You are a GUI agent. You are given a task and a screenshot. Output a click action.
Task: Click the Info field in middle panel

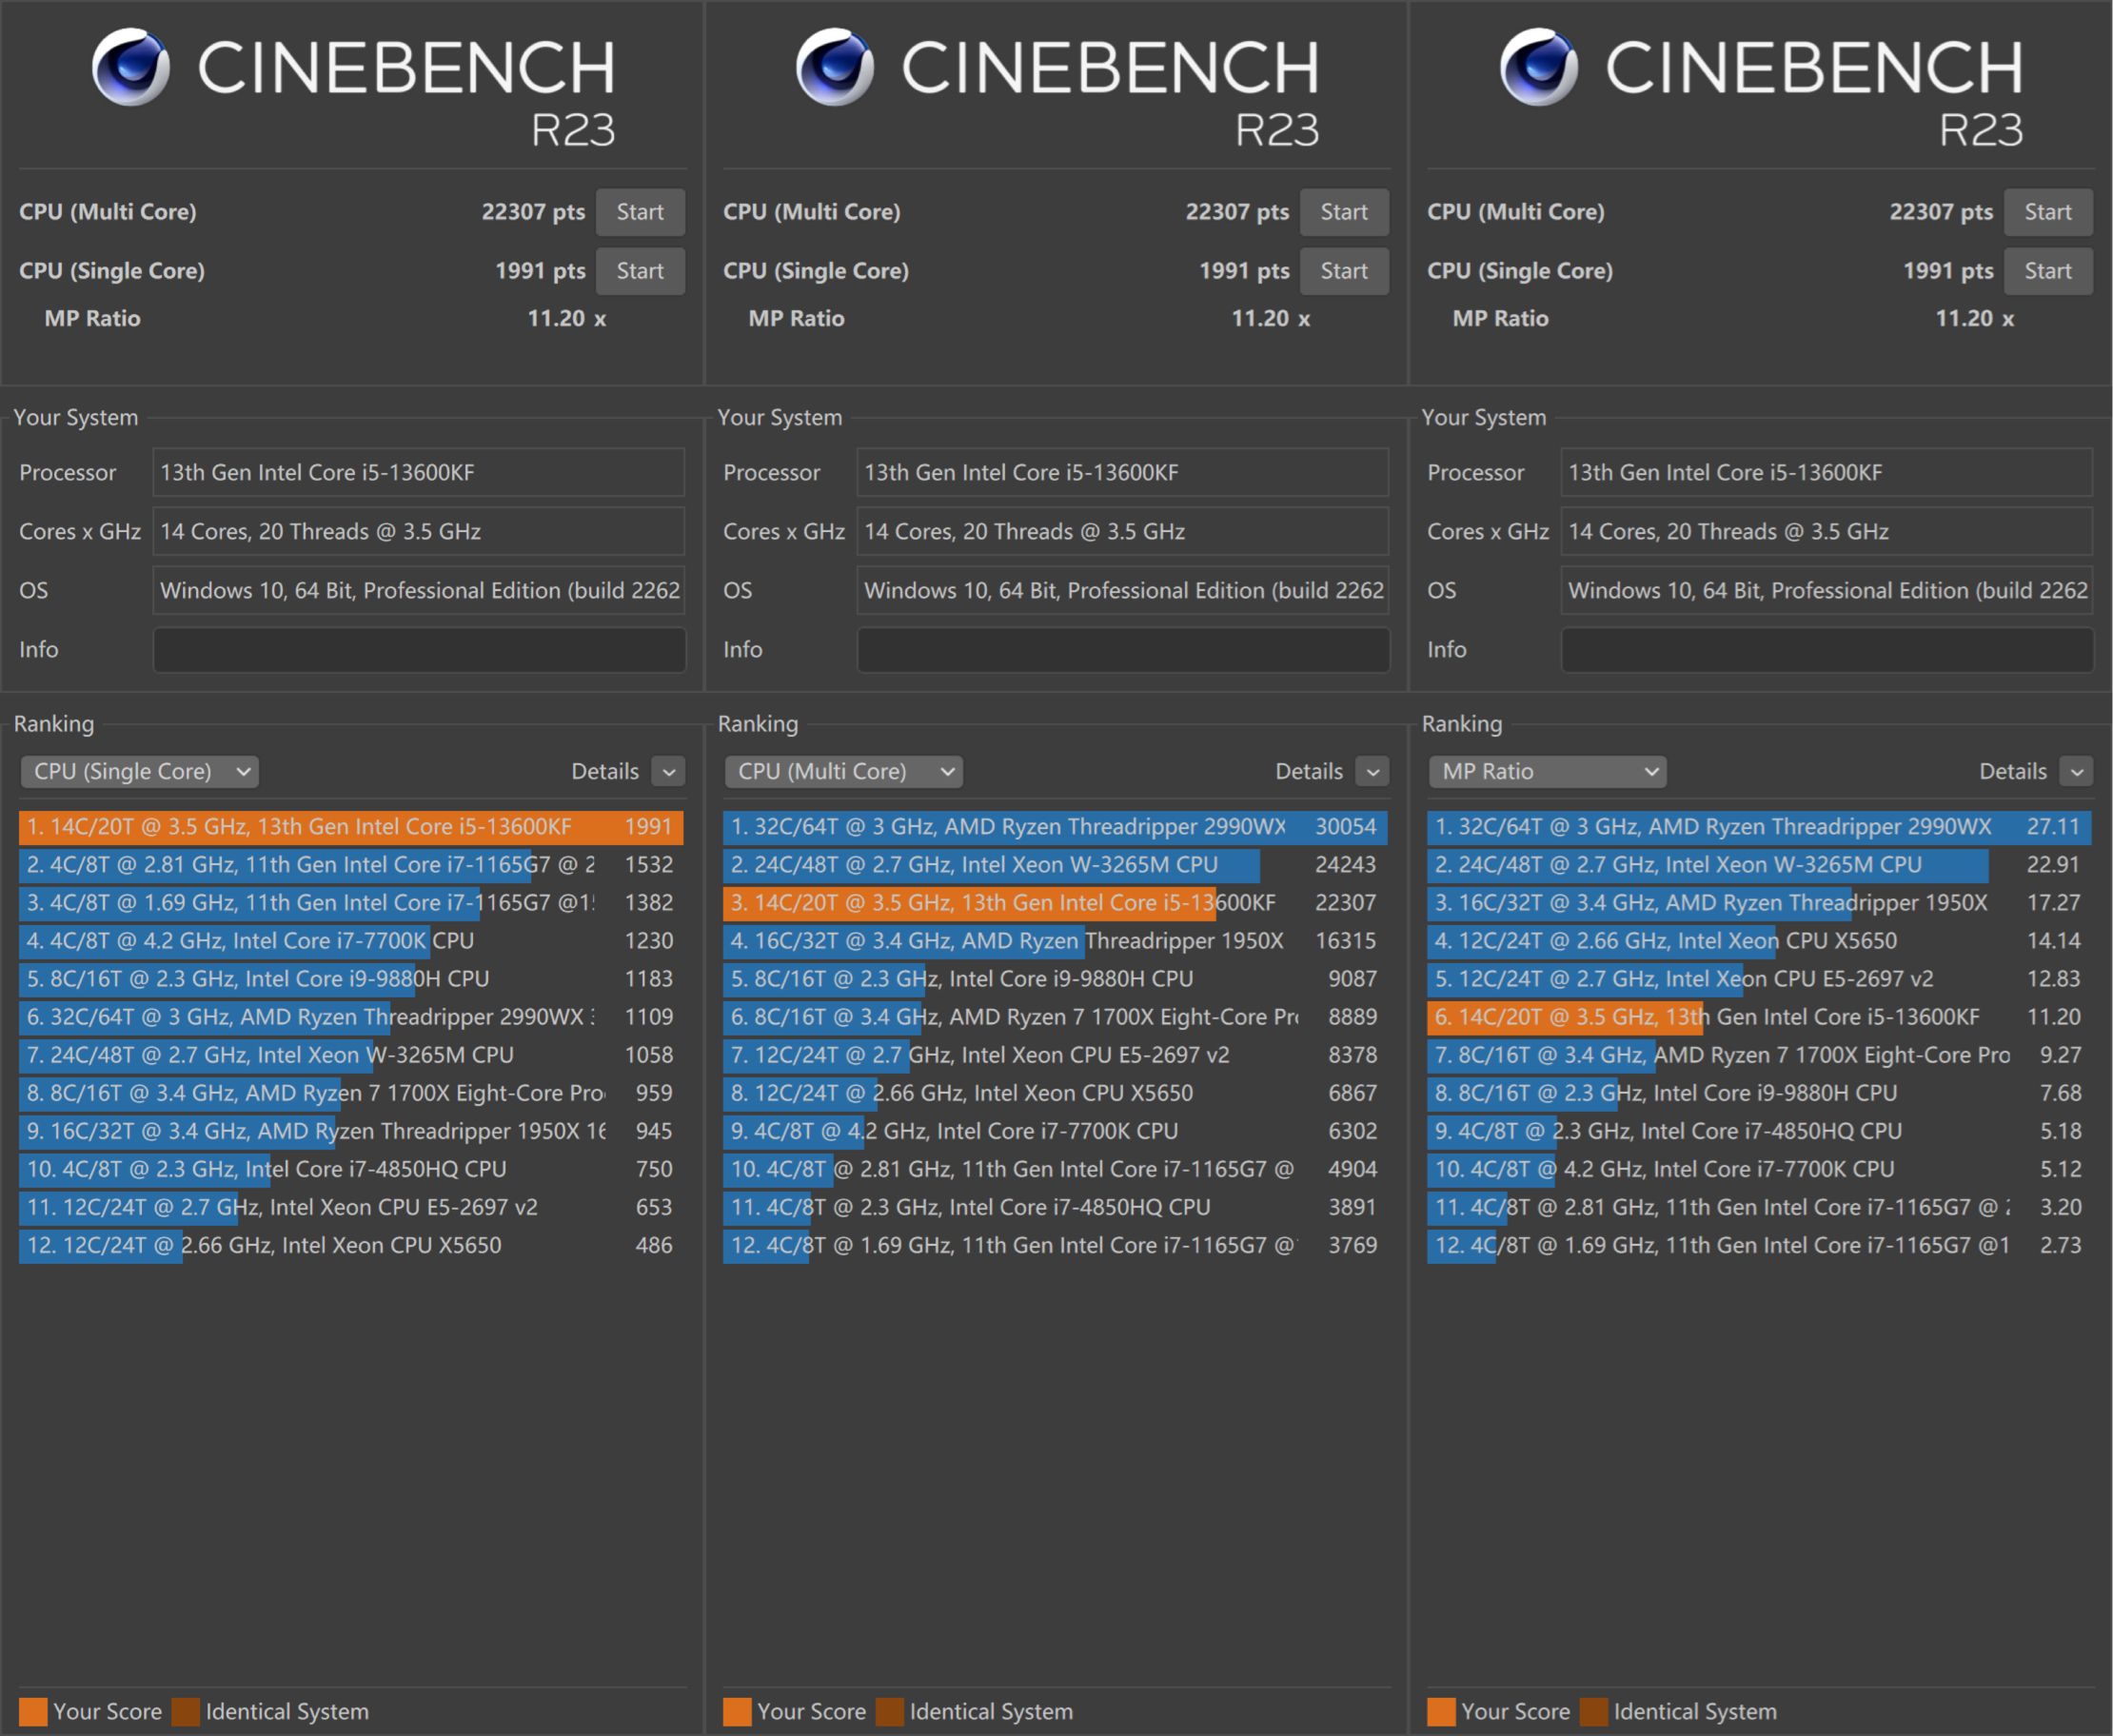1123,650
